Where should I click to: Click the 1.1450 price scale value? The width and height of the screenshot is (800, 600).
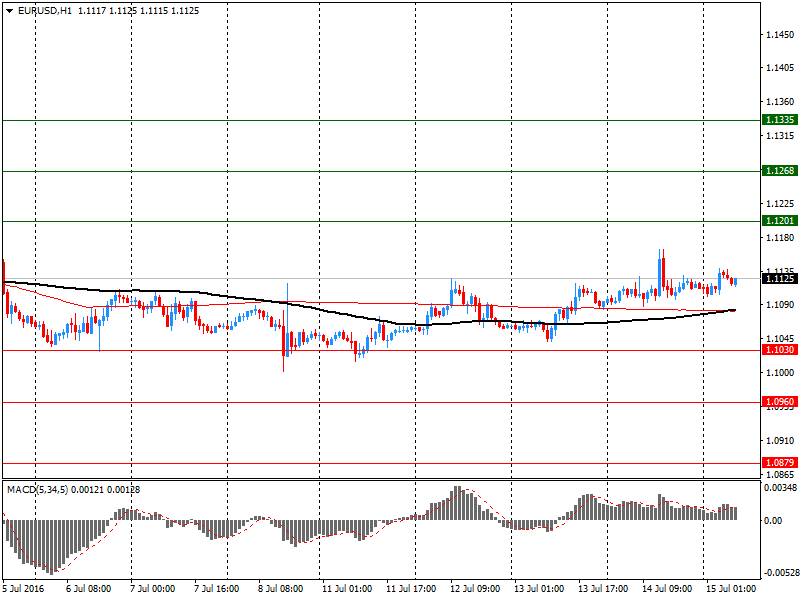(x=780, y=35)
